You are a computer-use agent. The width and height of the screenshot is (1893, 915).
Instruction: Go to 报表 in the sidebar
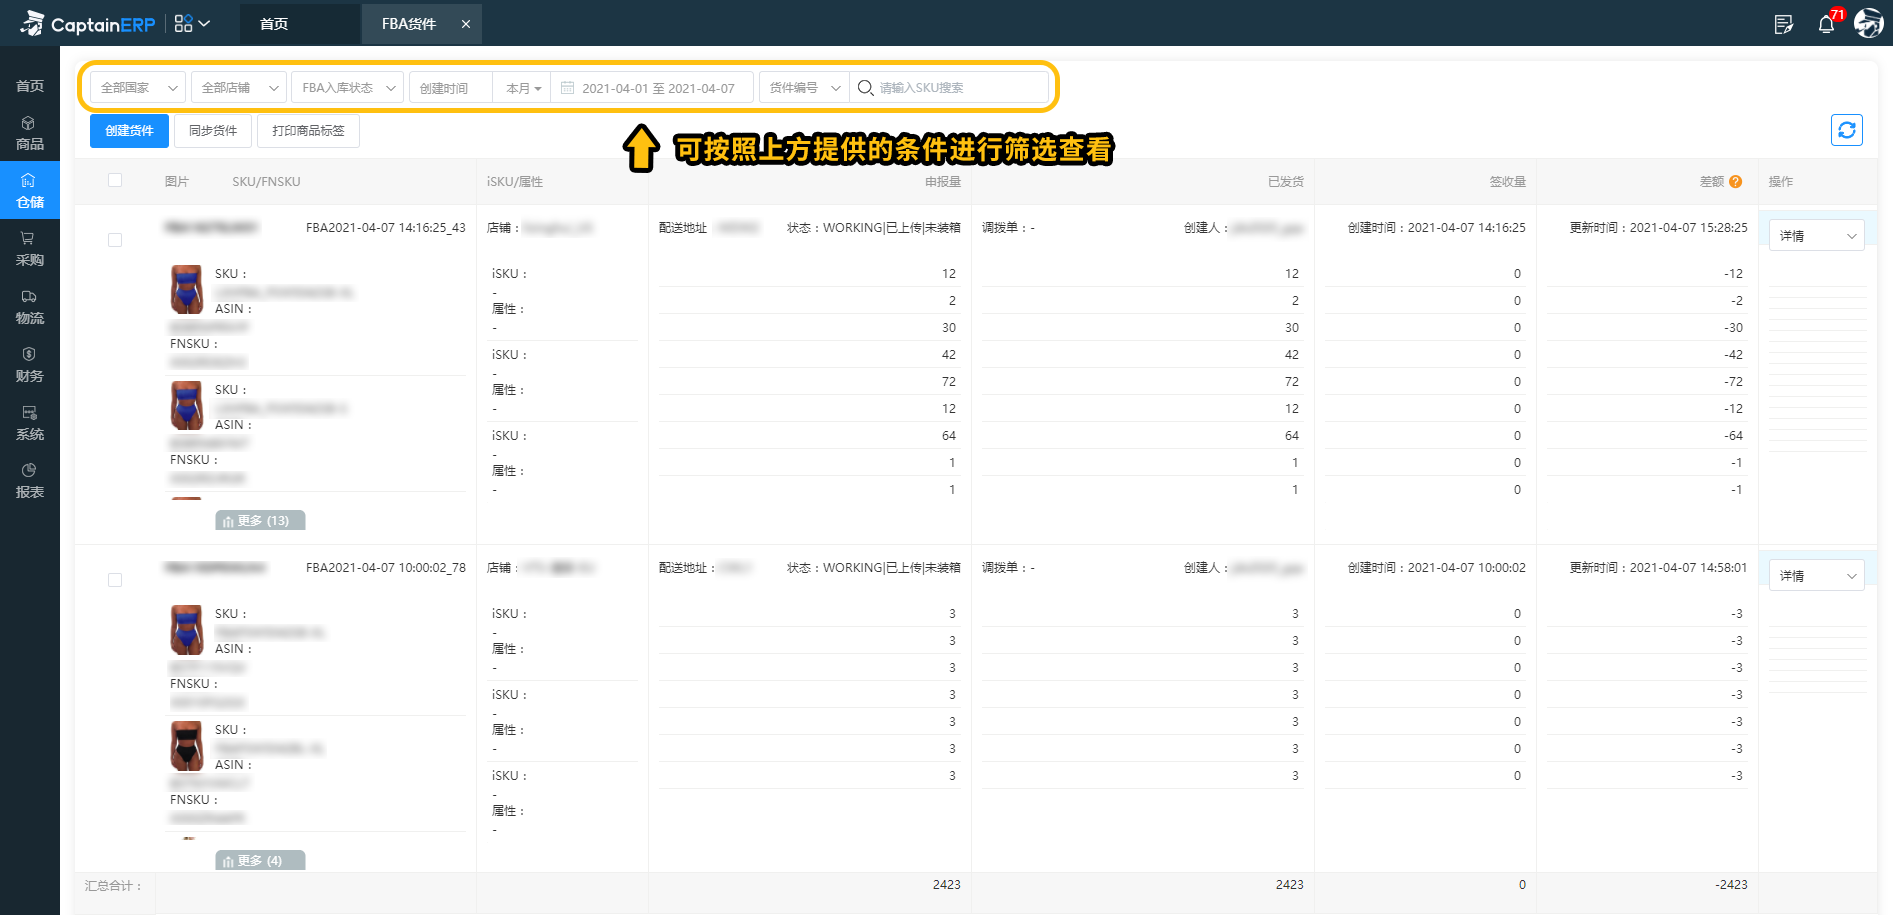click(x=29, y=481)
